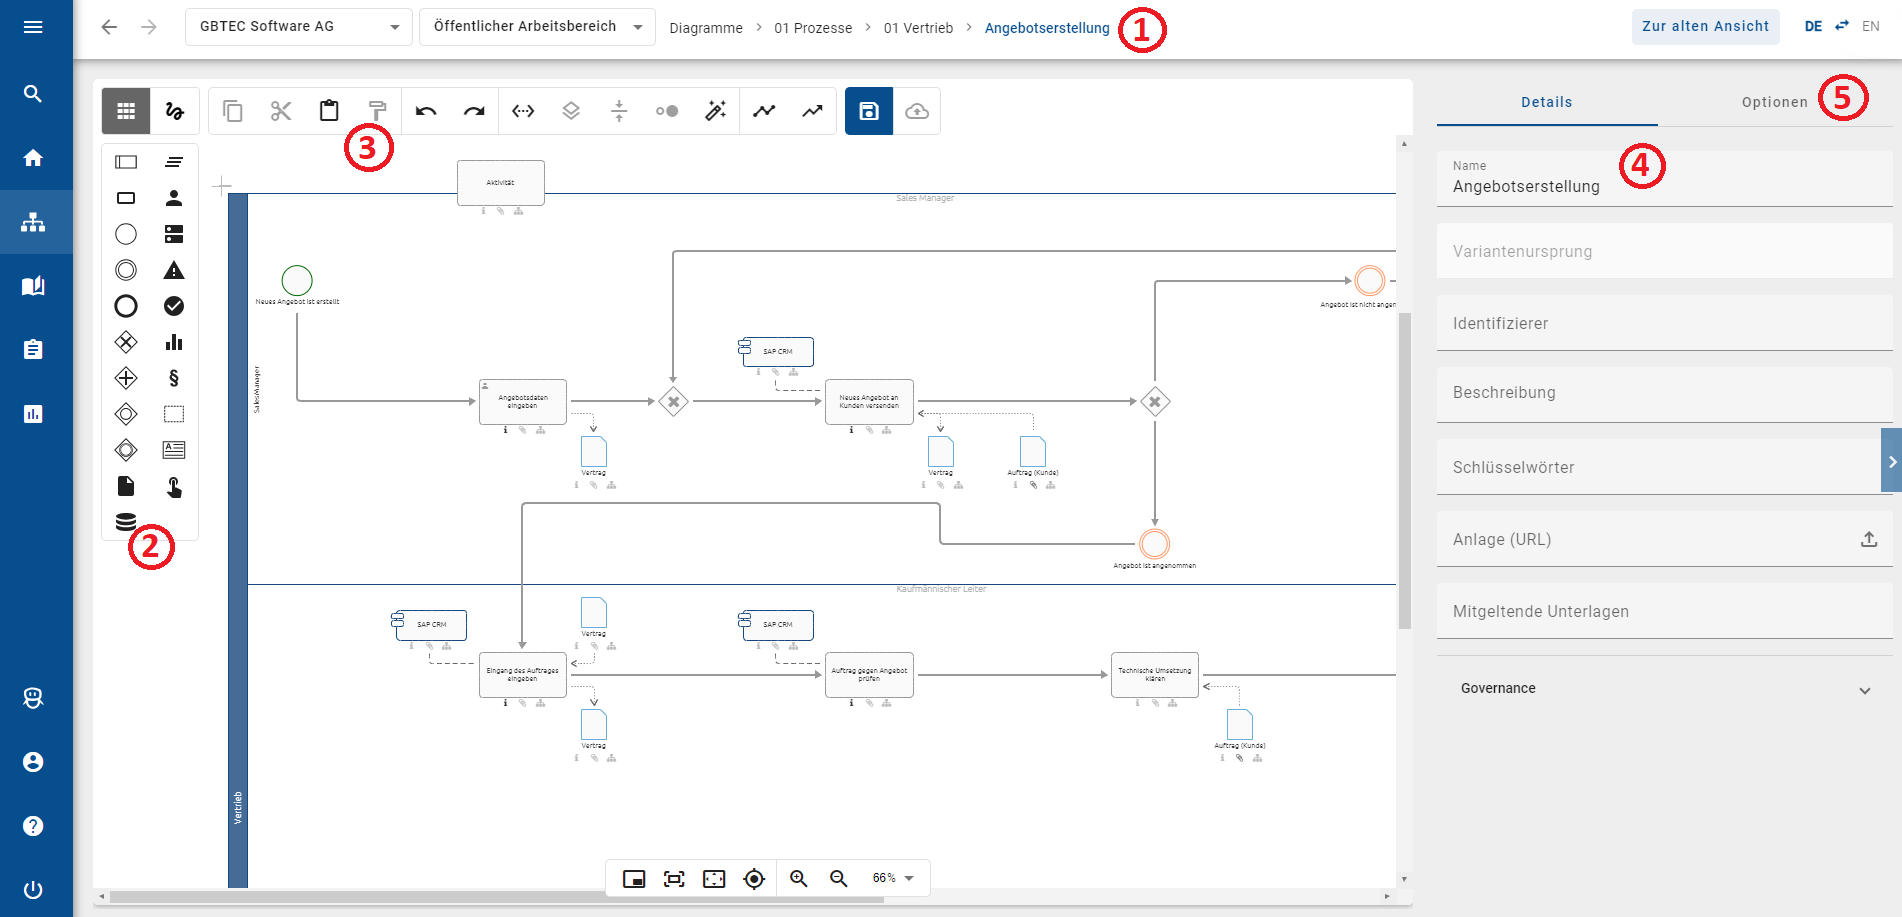The image size is (1902, 917).
Task: Navigate back with the left arrow
Action: (x=109, y=27)
